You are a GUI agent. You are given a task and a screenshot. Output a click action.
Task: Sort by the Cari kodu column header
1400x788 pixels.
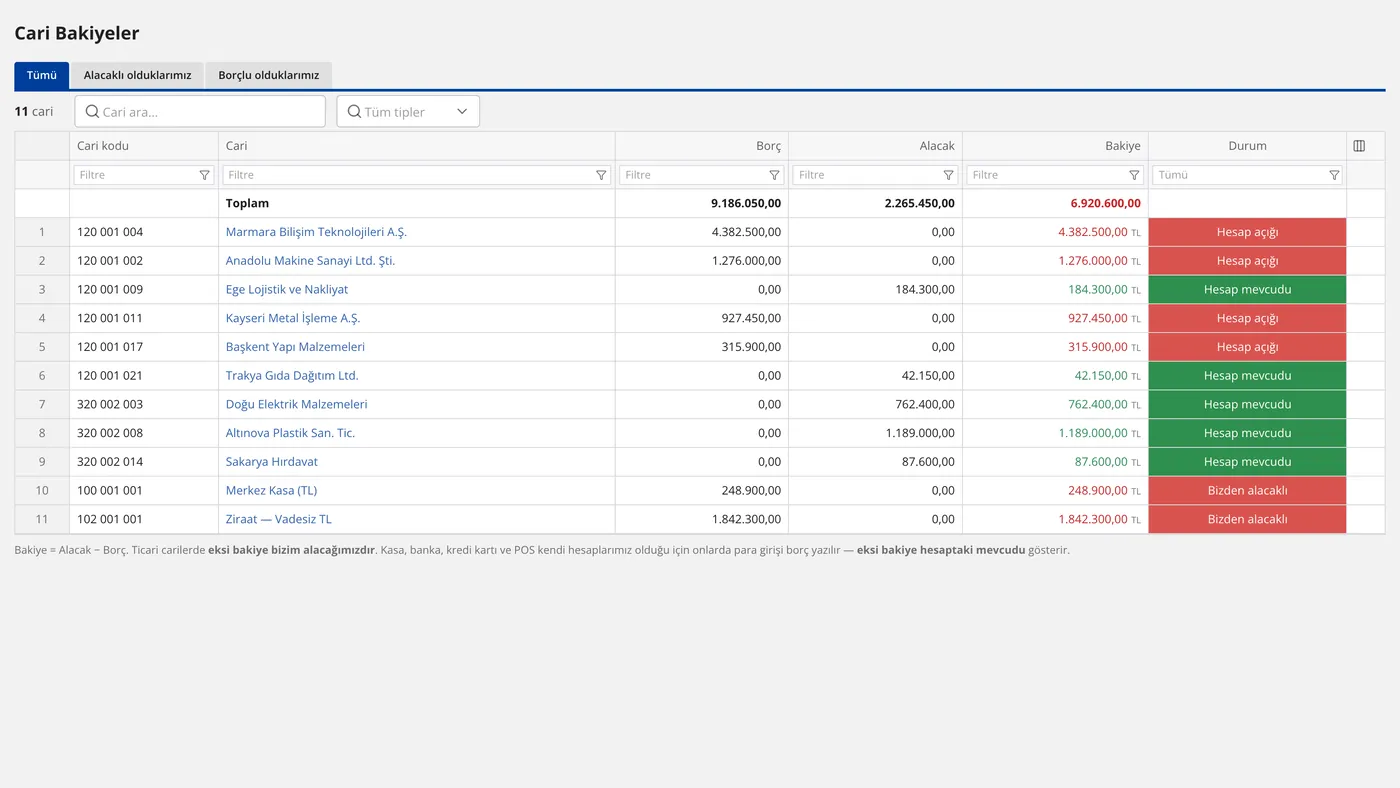[x=144, y=146]
